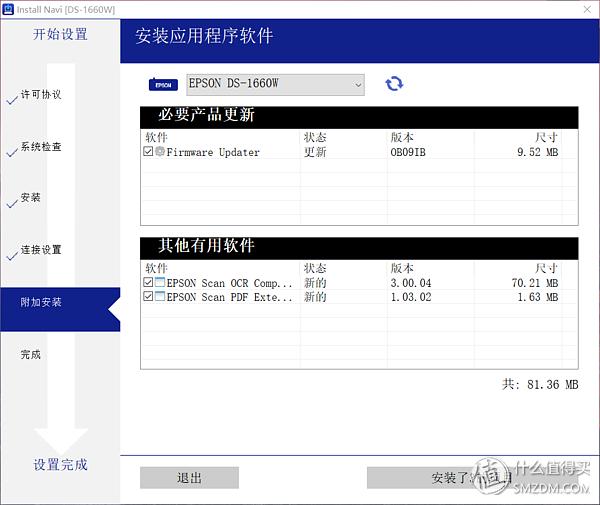Open the EPSON DS-1660W product dropdown

pyautogui.click(x=276, y=85)
